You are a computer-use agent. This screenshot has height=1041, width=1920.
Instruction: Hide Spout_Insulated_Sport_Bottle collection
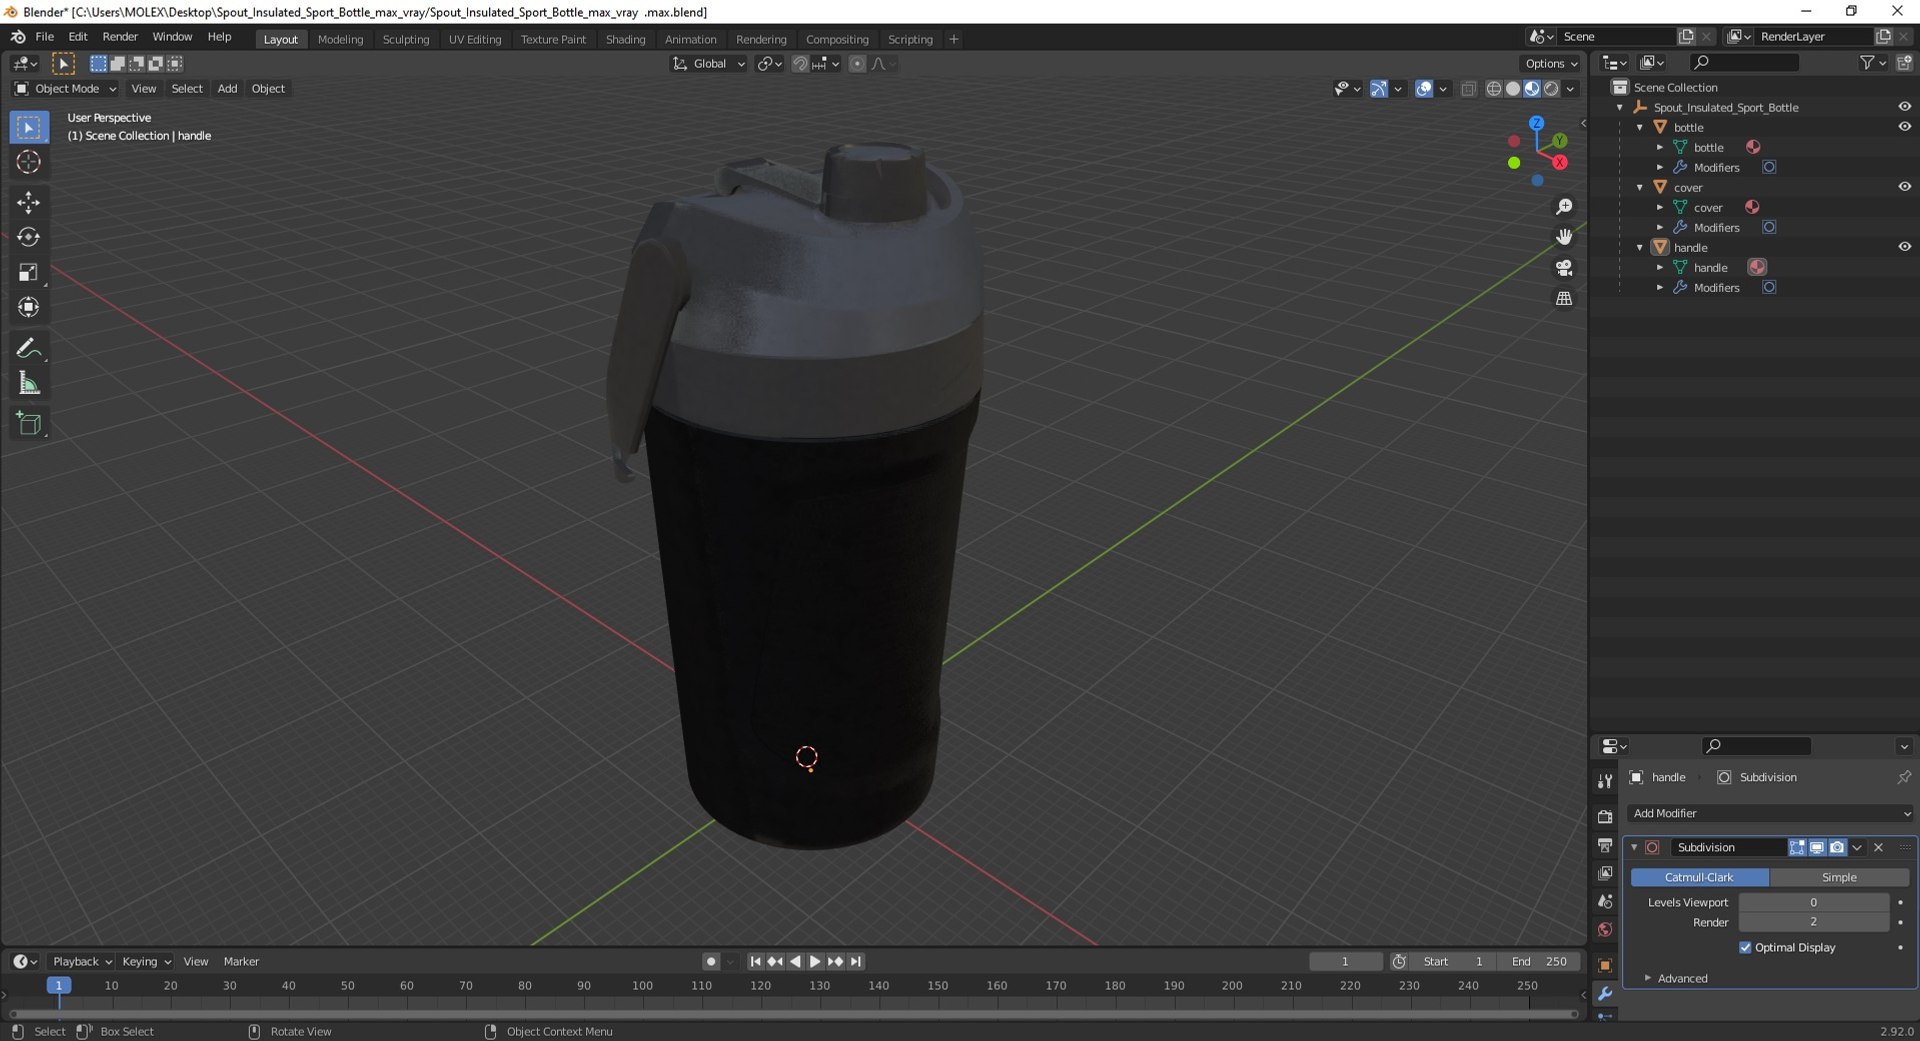pos(1904,107)
